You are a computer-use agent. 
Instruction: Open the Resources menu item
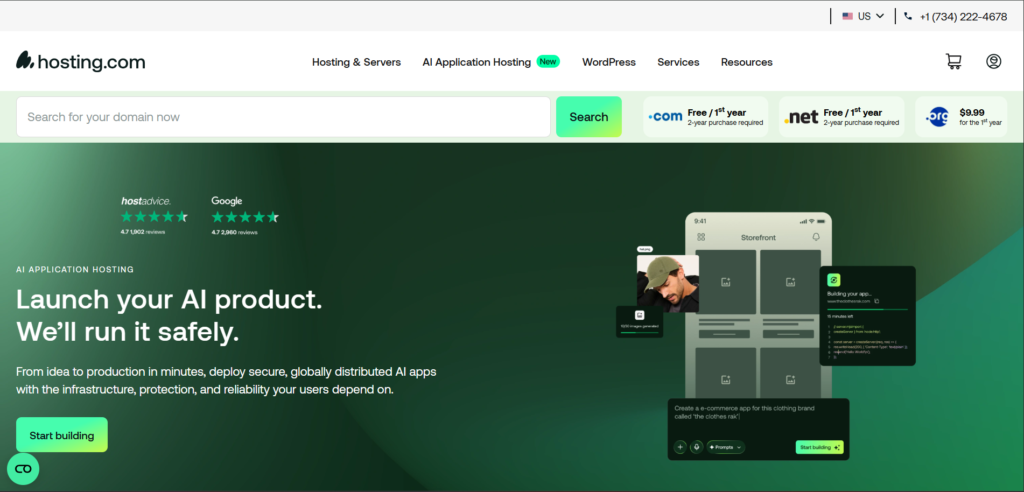click(x=746, y=62)
